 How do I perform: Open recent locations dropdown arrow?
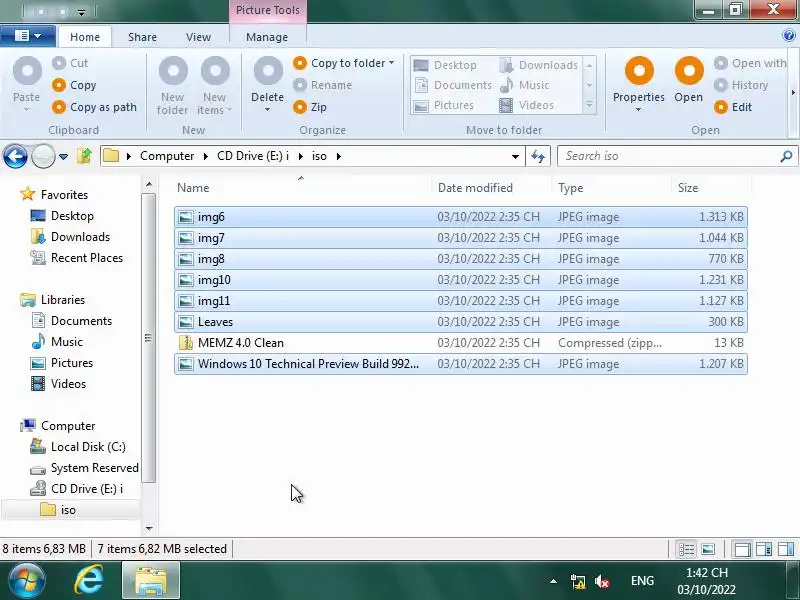pos(64,157)
